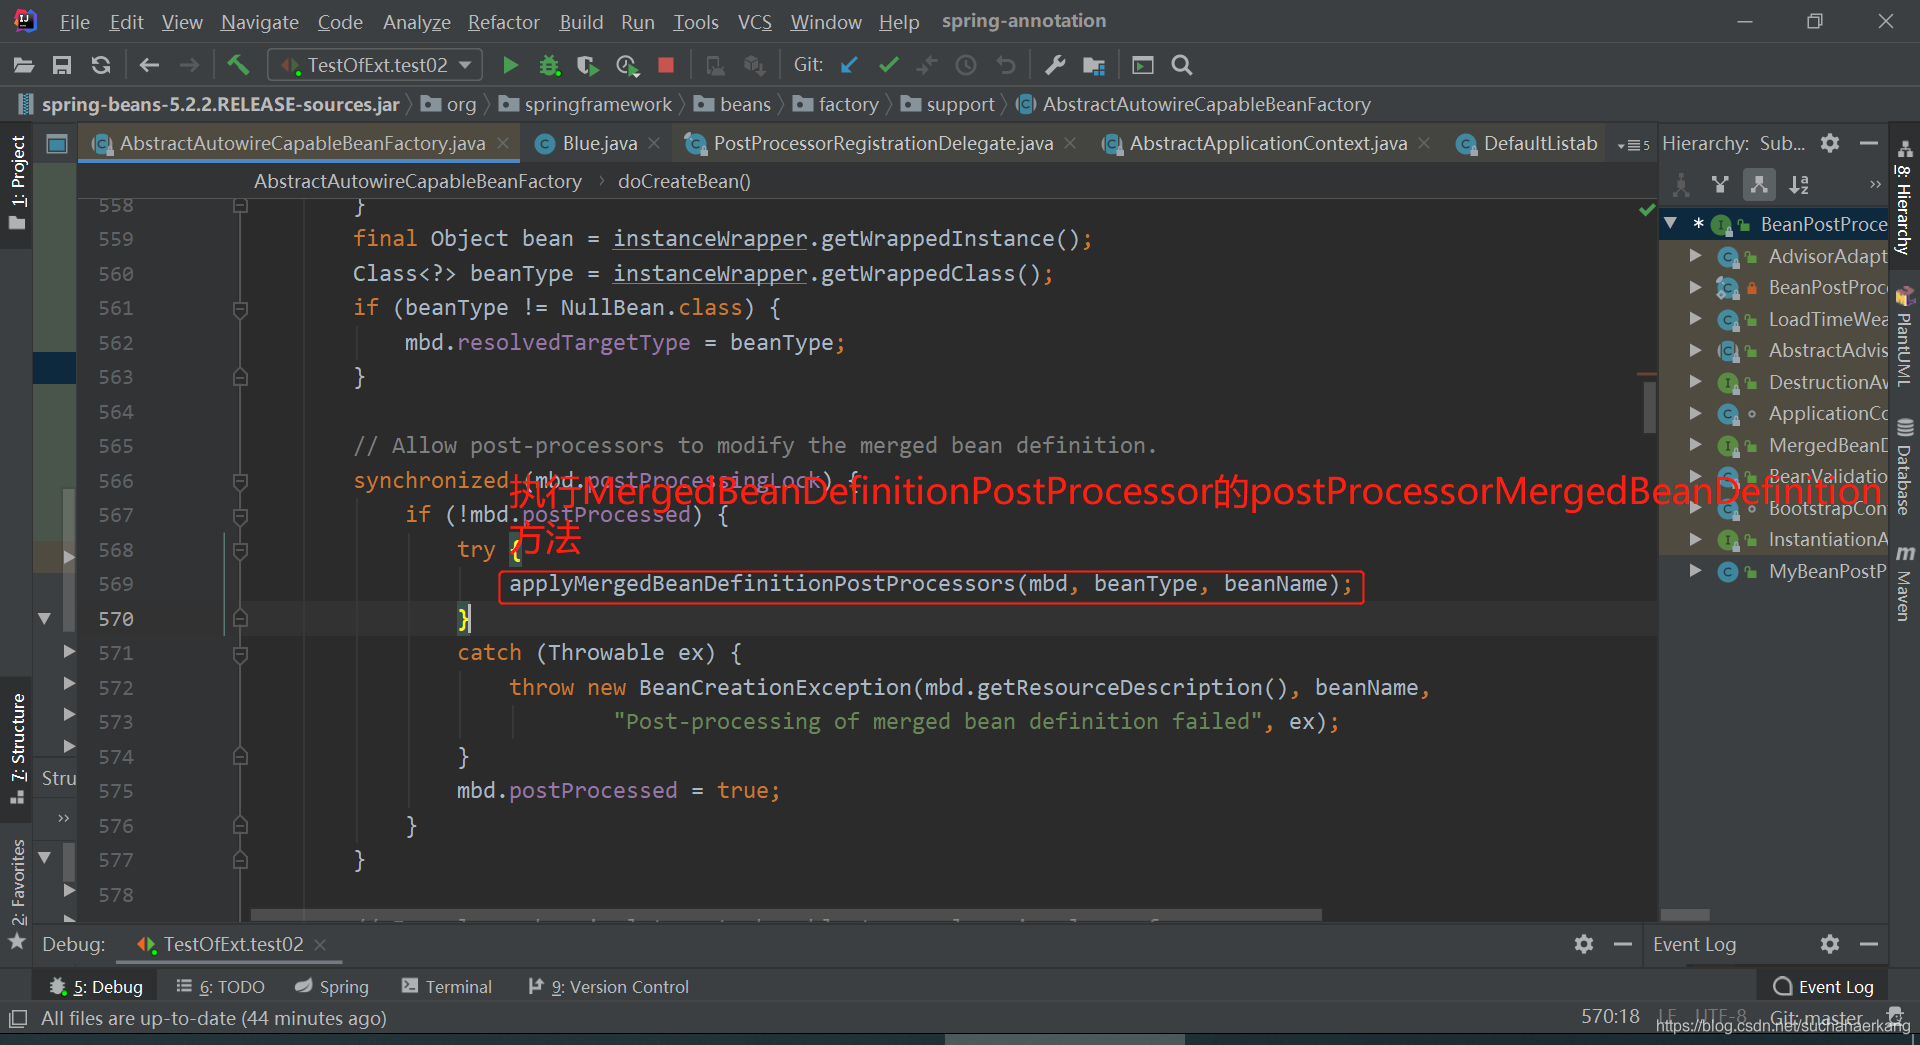This screenshot has height=1045, width=1920.
Task: Toggle subtypes hierarchy view button
Action: pyautogui.click(x=1759, y=184)
